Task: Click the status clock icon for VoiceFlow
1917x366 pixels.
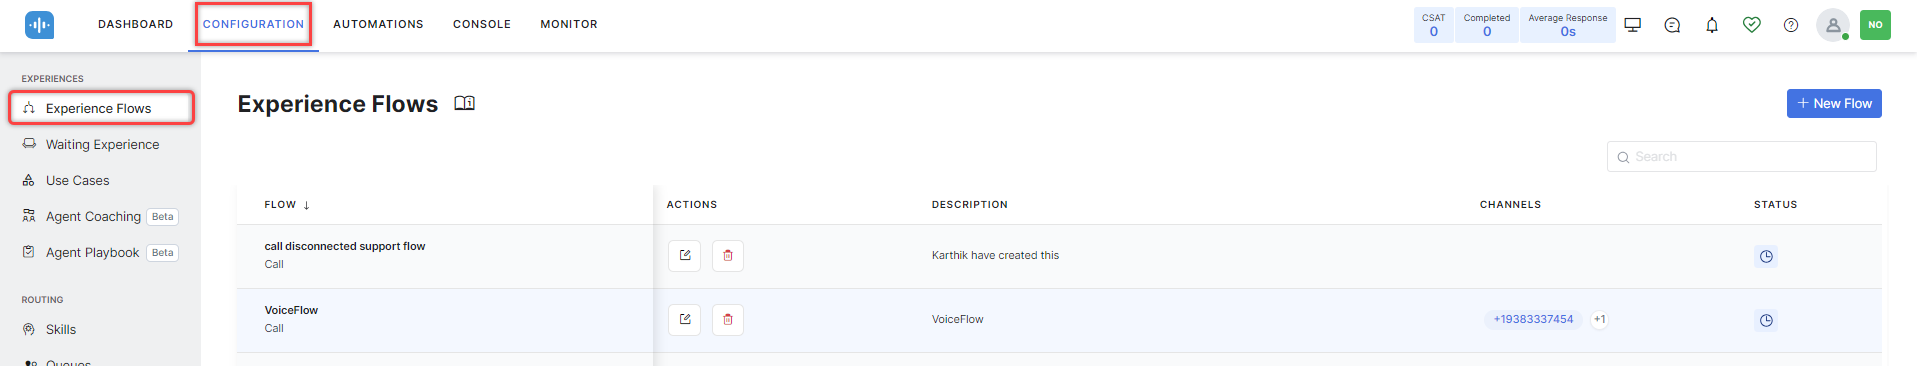Action: (1766, 320)
